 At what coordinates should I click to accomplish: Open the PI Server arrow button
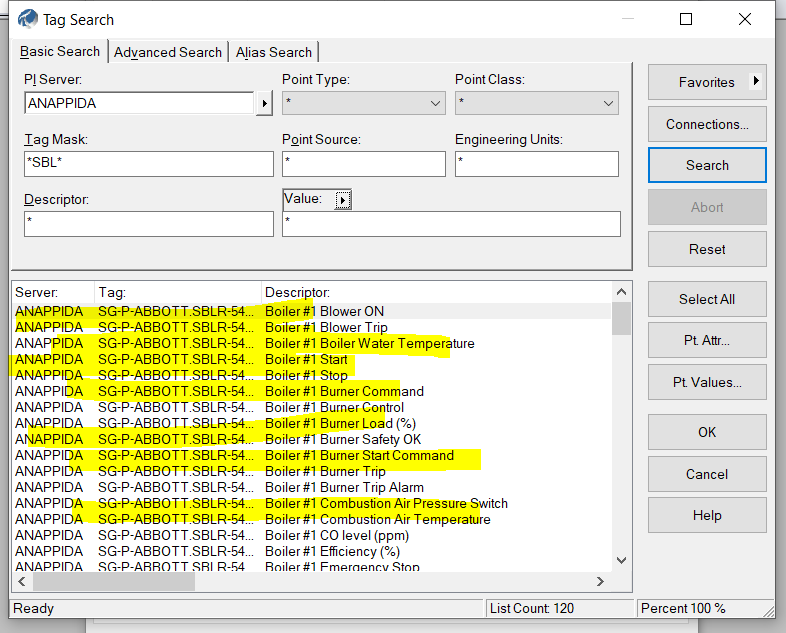264,104
